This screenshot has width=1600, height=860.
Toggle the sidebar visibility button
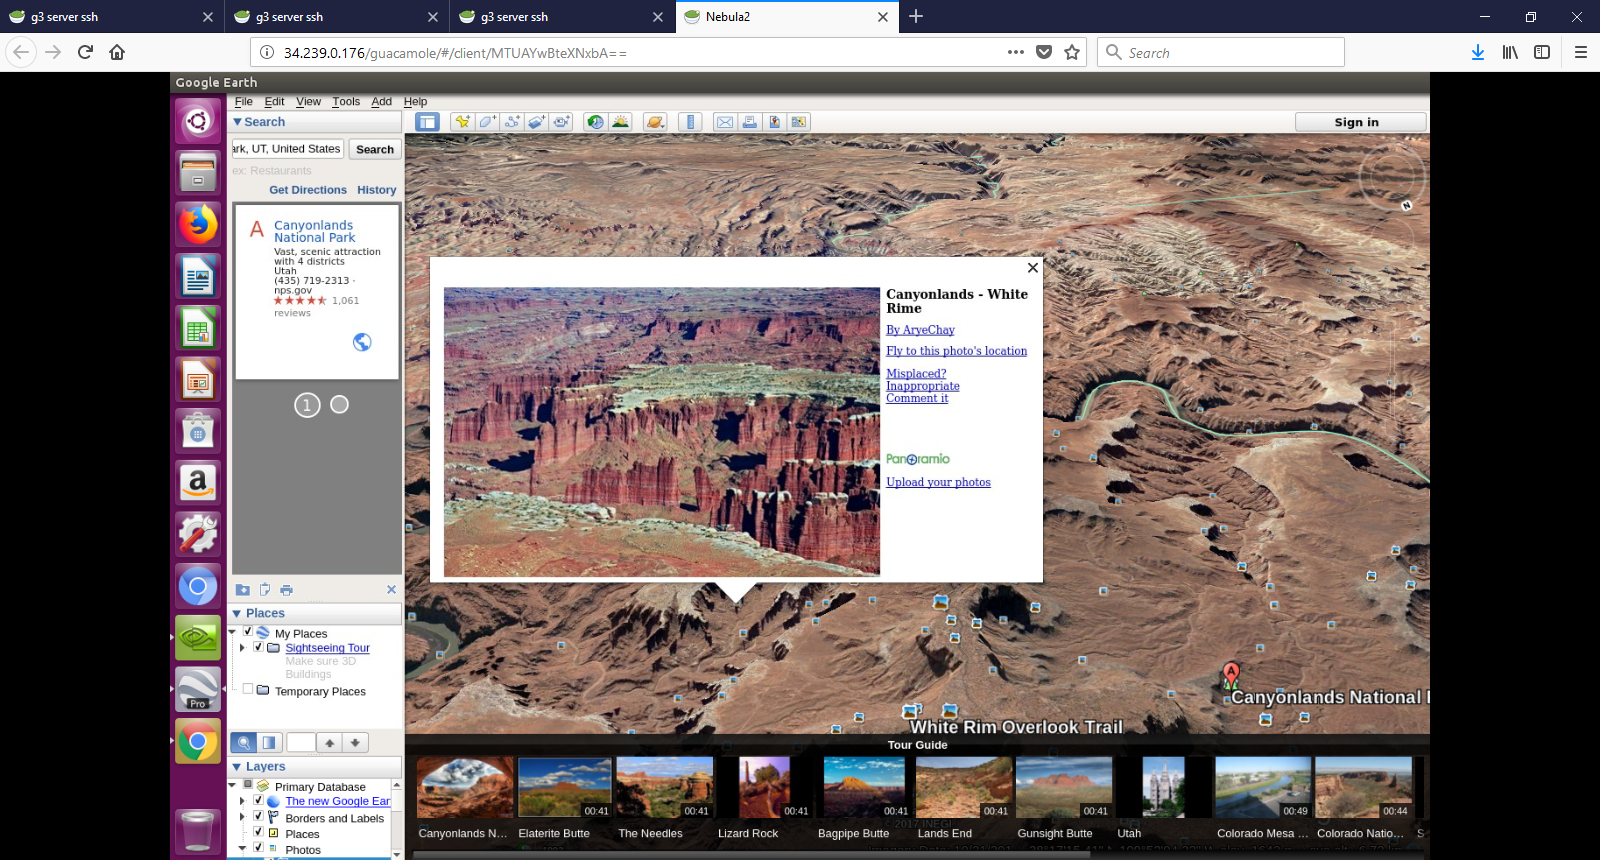point(427,122)
